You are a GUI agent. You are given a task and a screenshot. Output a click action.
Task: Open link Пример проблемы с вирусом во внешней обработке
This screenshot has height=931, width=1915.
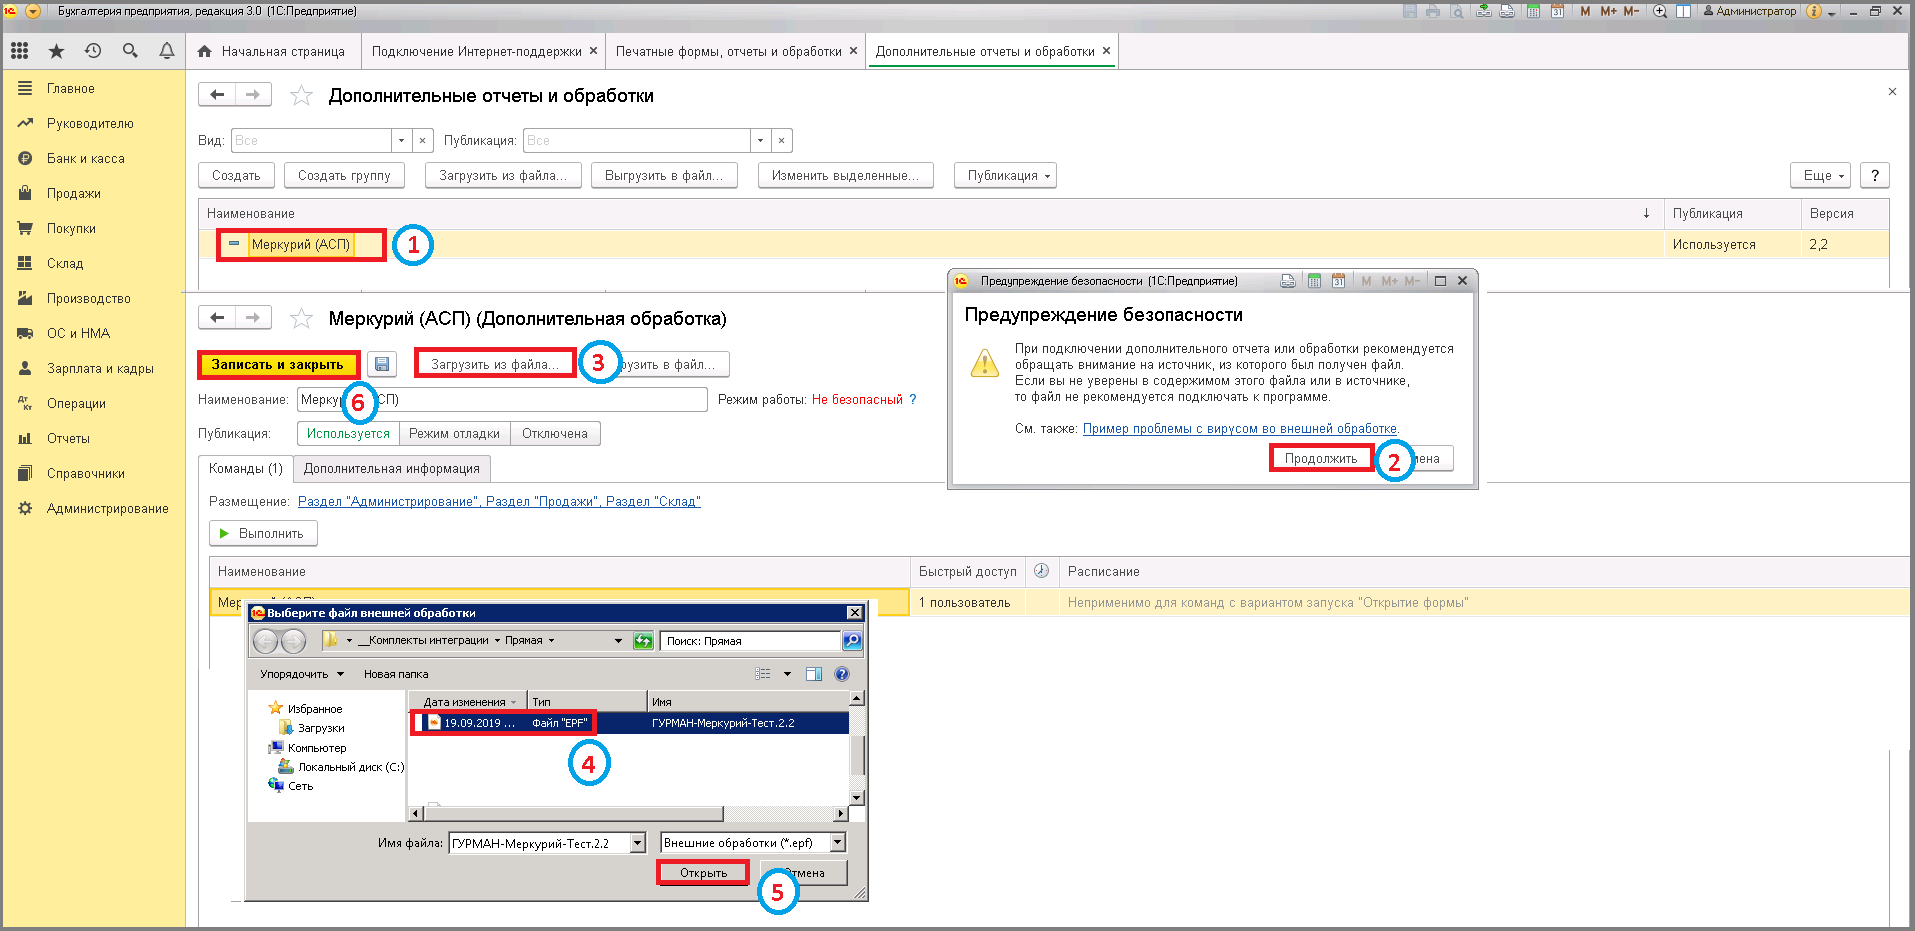[x=1240, y=429]
